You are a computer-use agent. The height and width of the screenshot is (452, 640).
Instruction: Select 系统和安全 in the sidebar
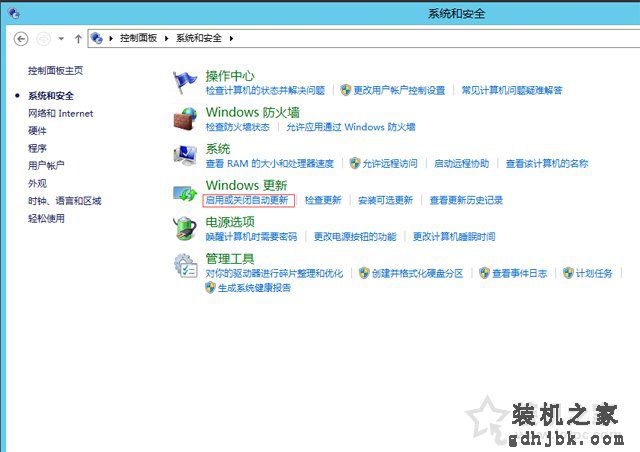pyautogui.click(x=51, y=96)
